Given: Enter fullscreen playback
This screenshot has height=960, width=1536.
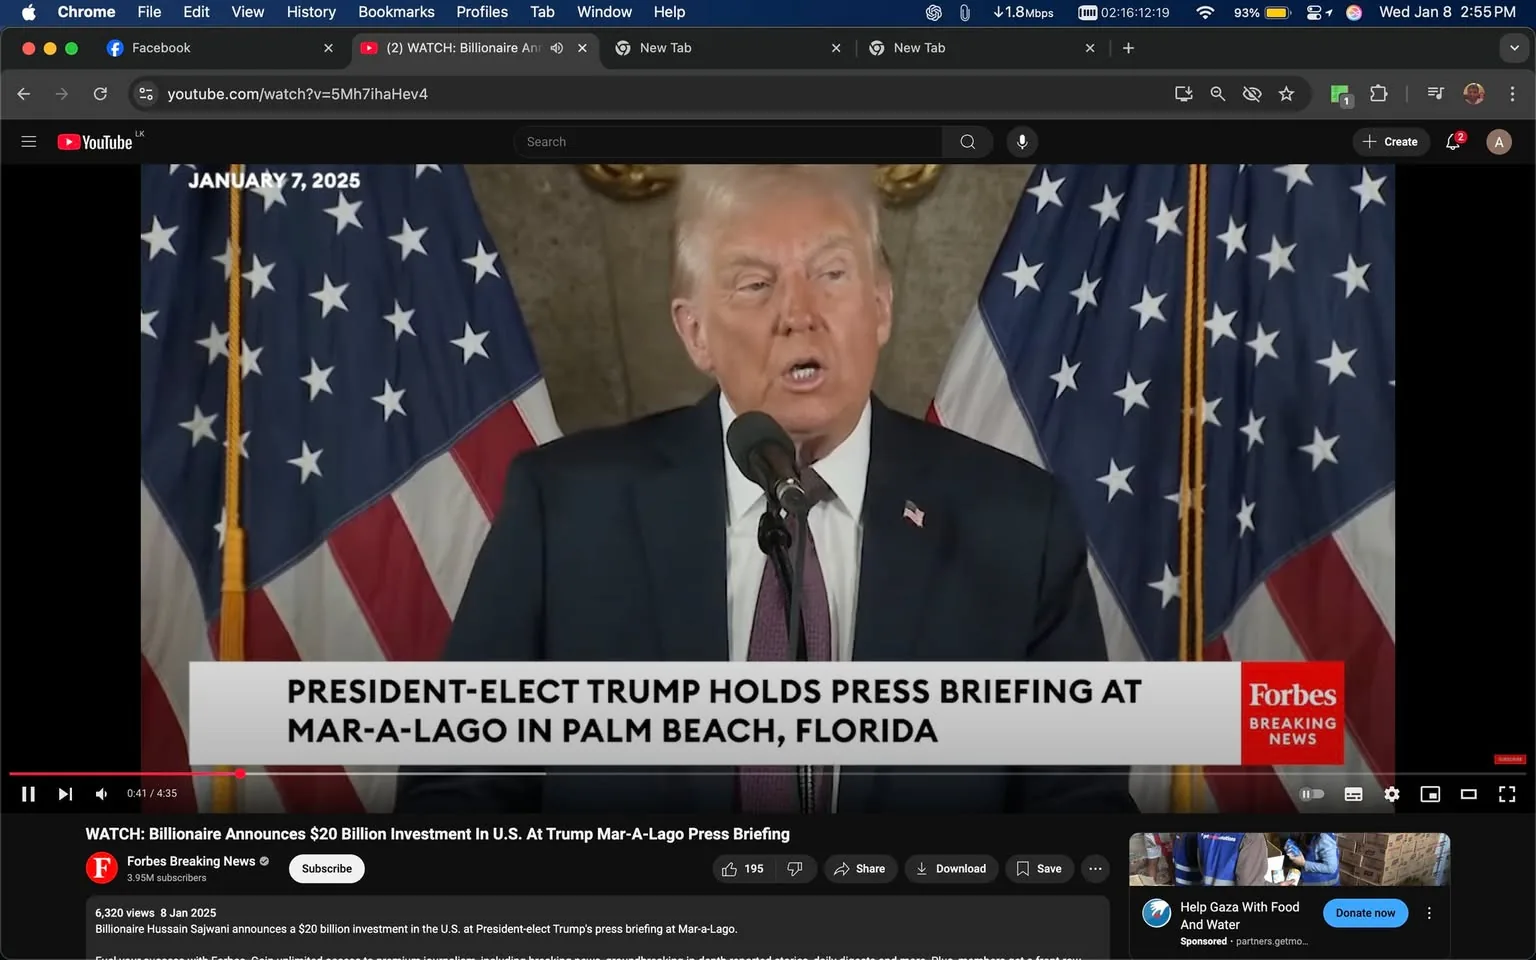Looking at the screenshot, I should (1506, 793).
